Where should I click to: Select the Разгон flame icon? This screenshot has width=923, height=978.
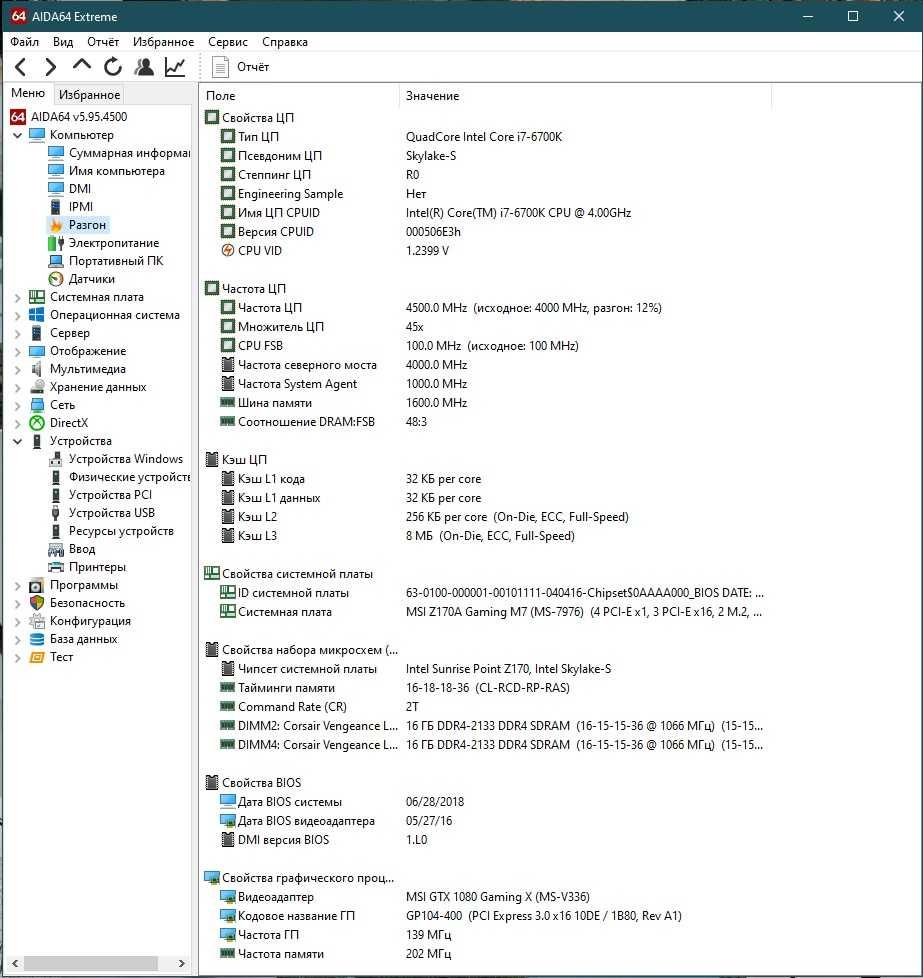tap(56, 225)
